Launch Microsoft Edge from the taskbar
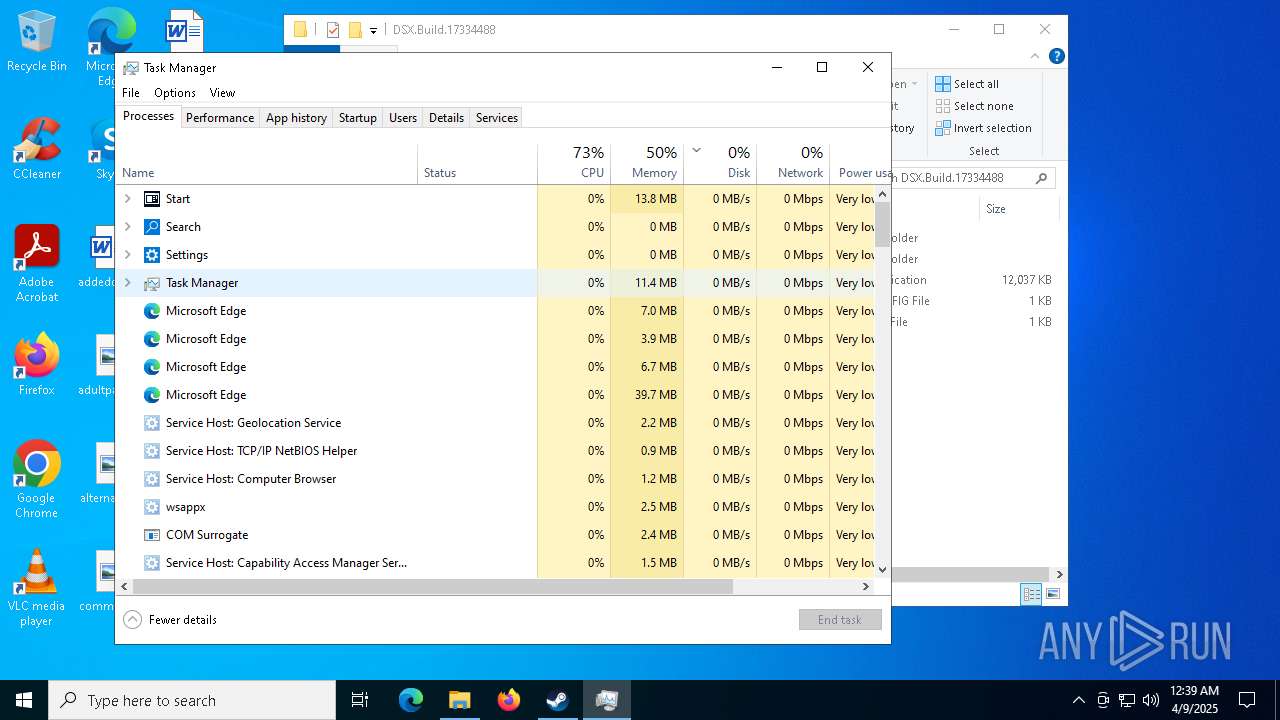This screenshot has width=1280, height=720. pos(411,700)
